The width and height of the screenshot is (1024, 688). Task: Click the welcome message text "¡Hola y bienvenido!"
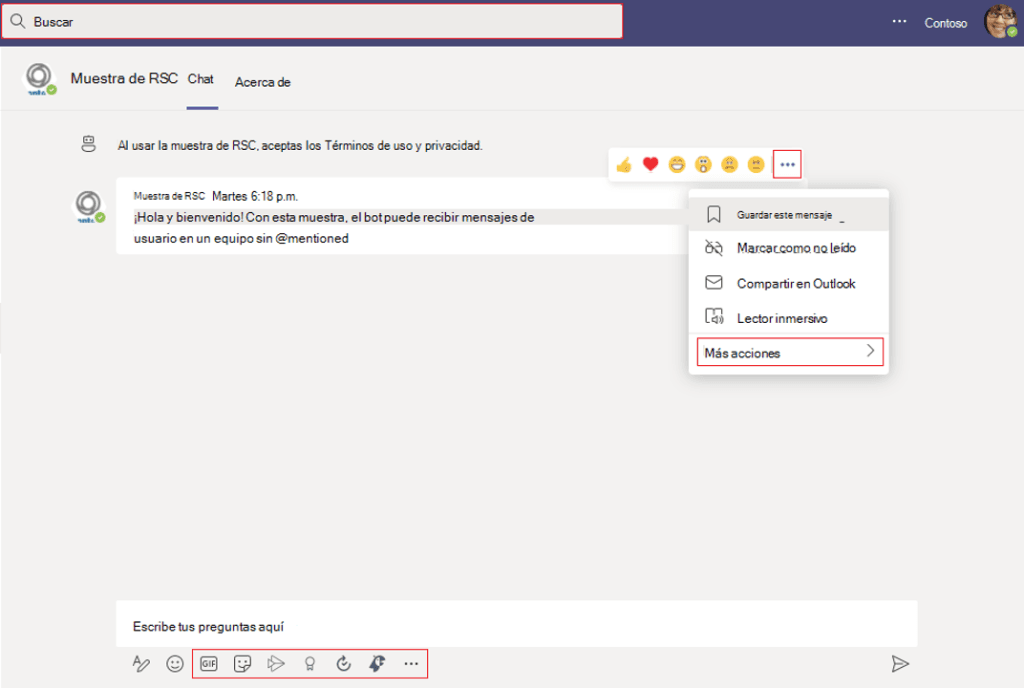coord(188,217)
